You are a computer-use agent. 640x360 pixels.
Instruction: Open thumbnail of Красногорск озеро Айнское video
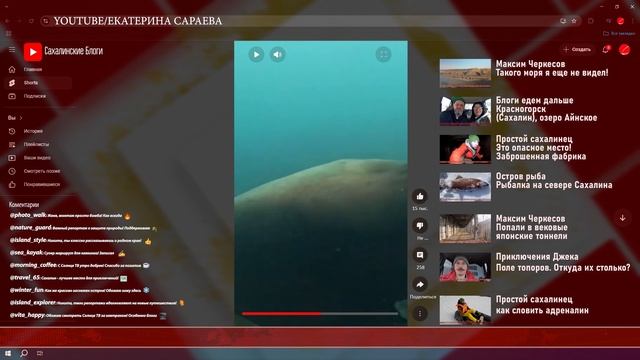pyautogui.click(x=465, y=111)
